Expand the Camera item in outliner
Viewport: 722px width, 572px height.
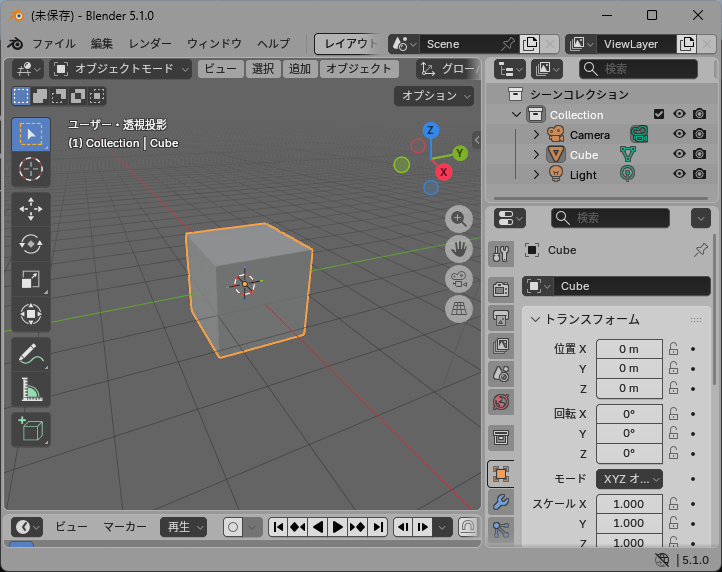(535, 135)
